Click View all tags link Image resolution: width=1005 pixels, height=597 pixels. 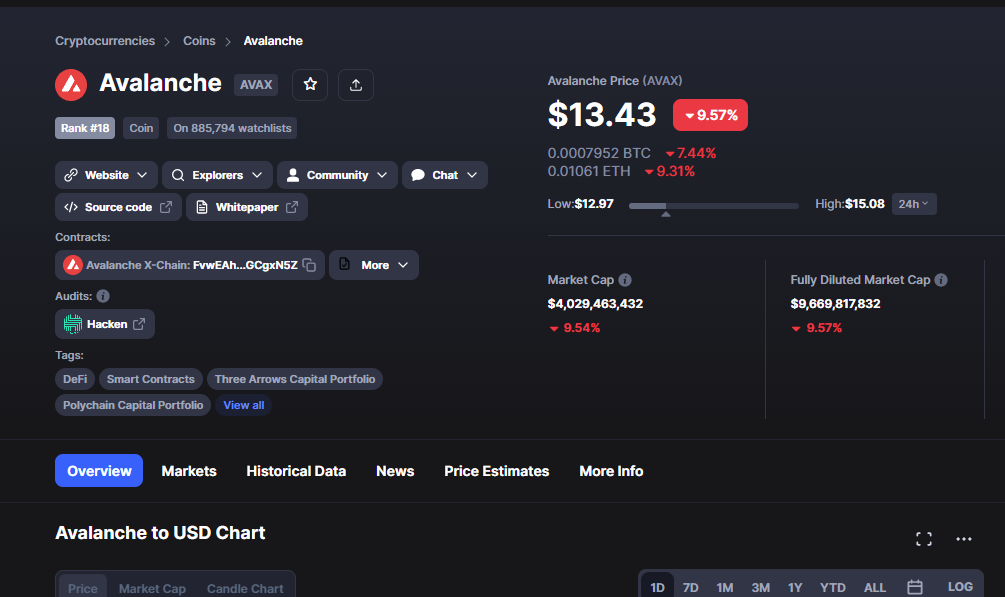point(244,405)
